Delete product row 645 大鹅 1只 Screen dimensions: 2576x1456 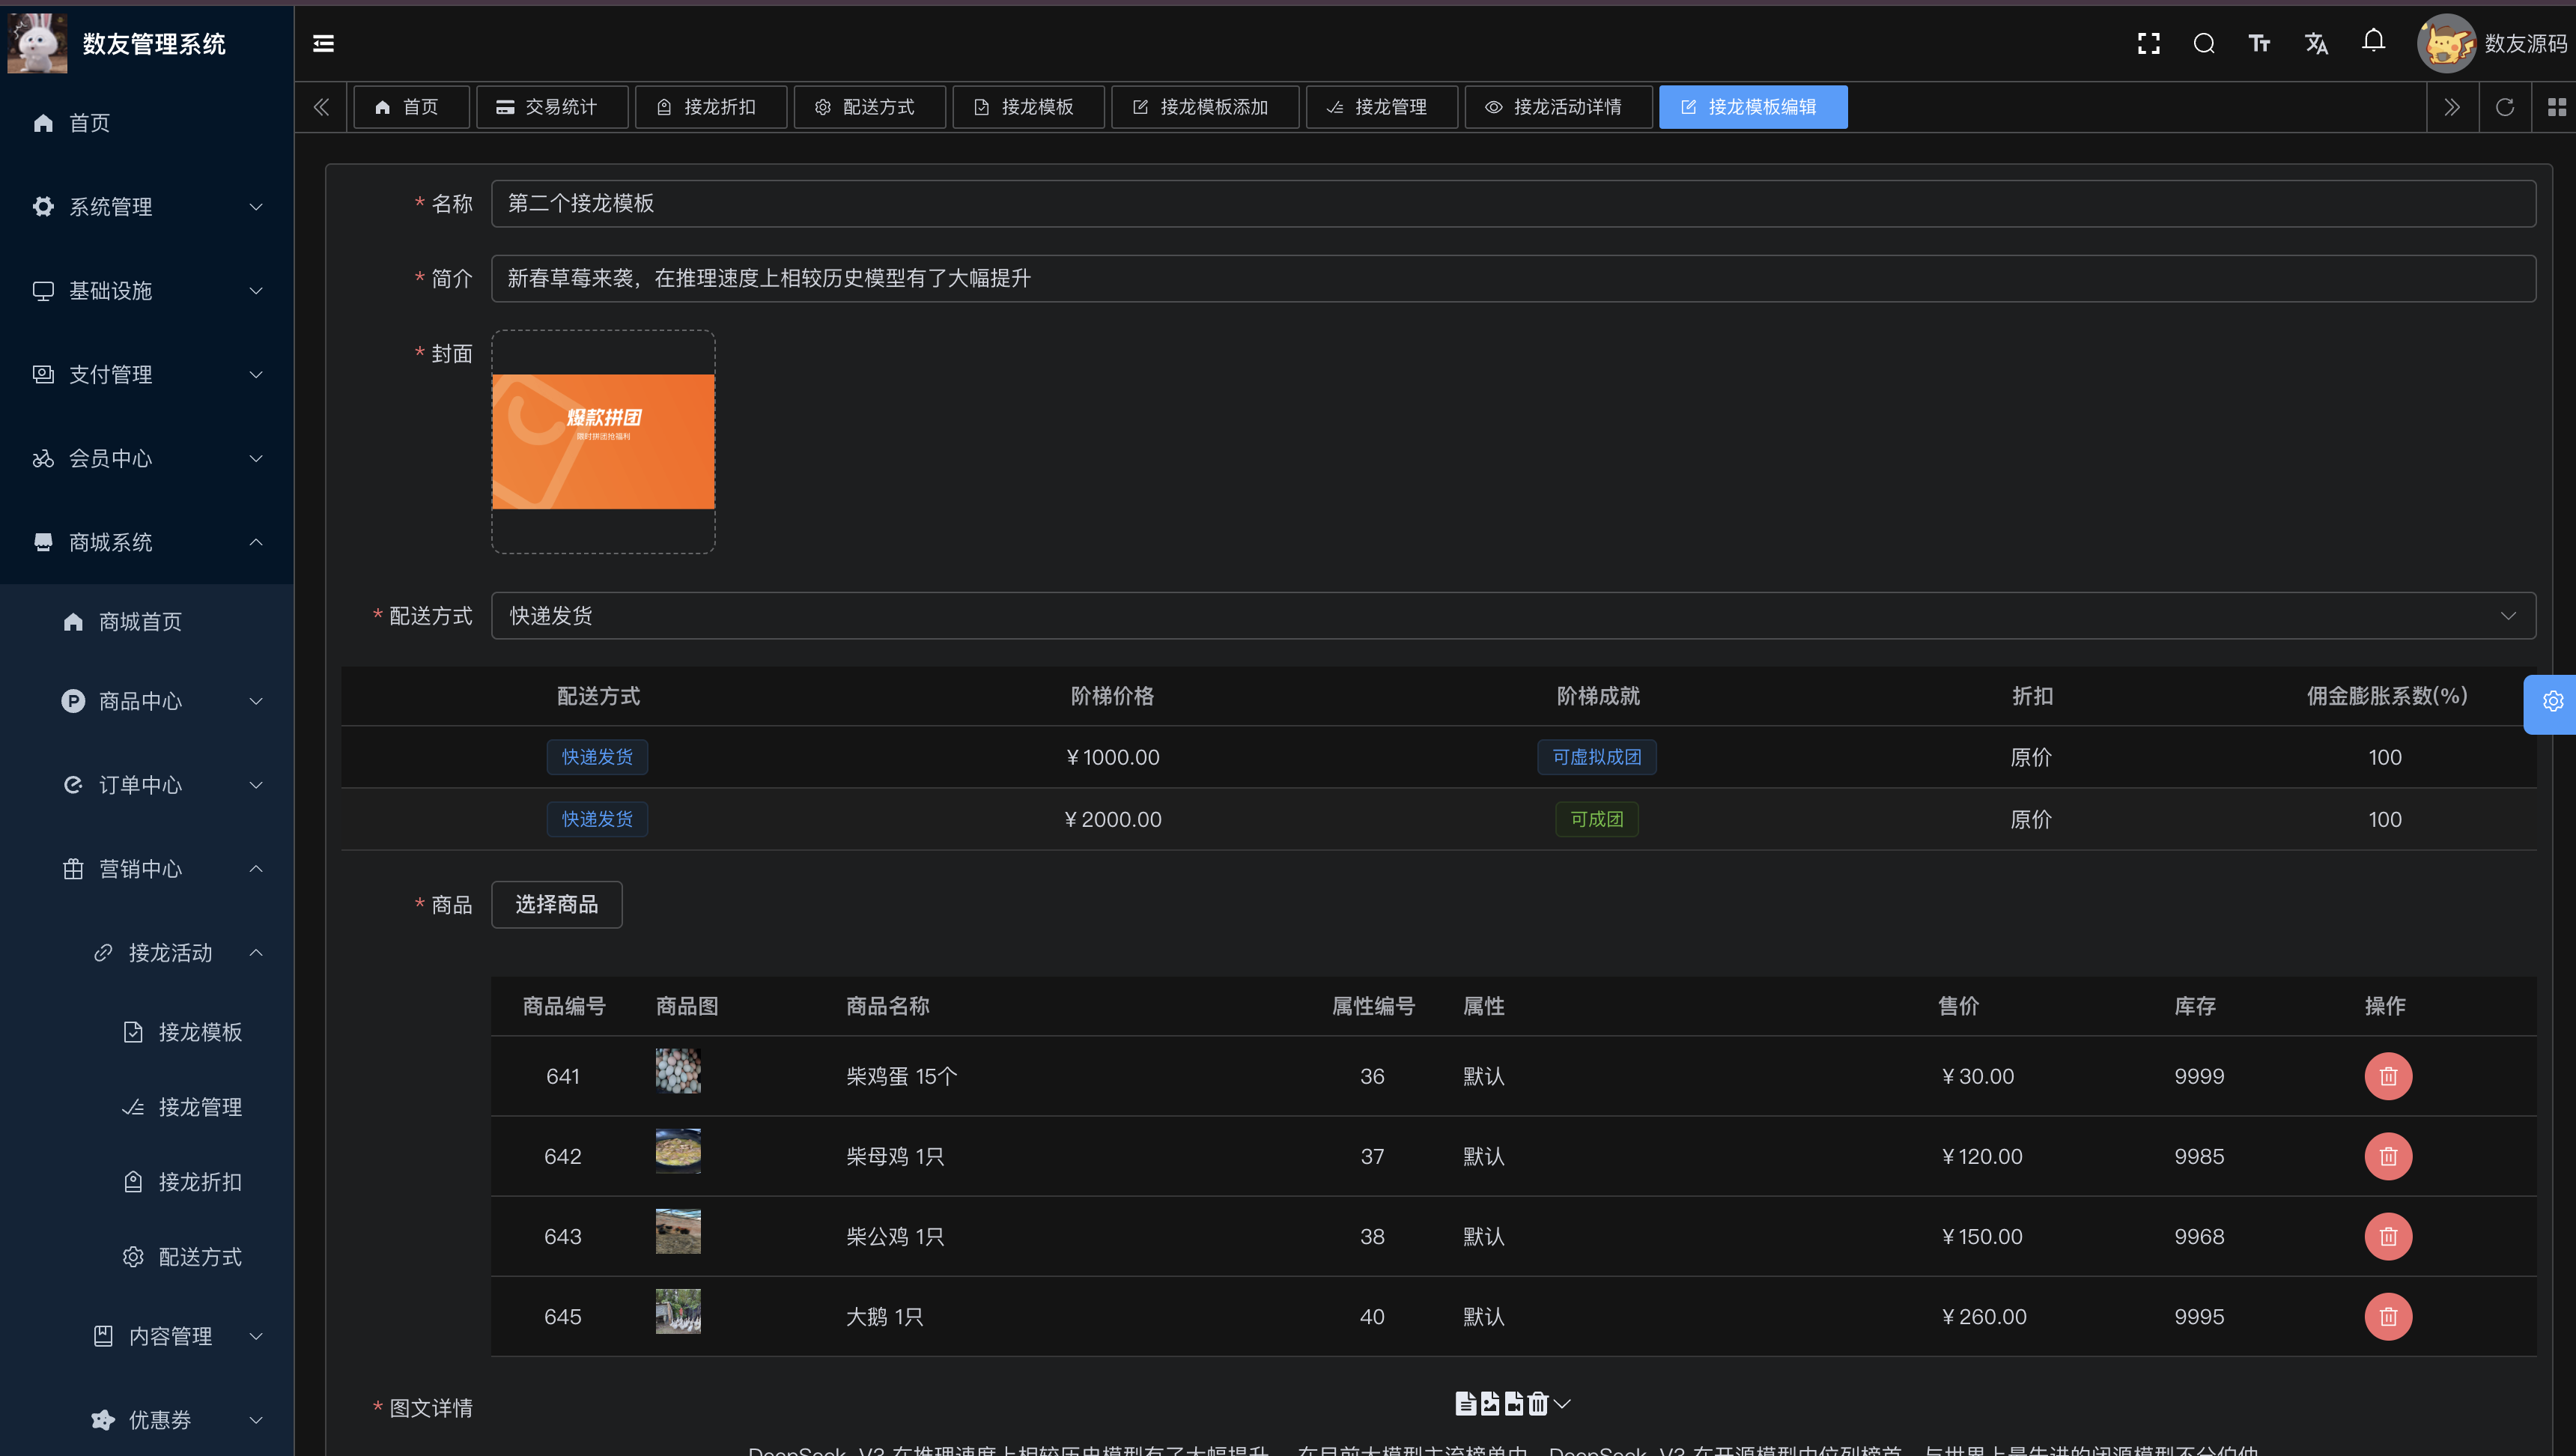(x=2388, y=1316)
